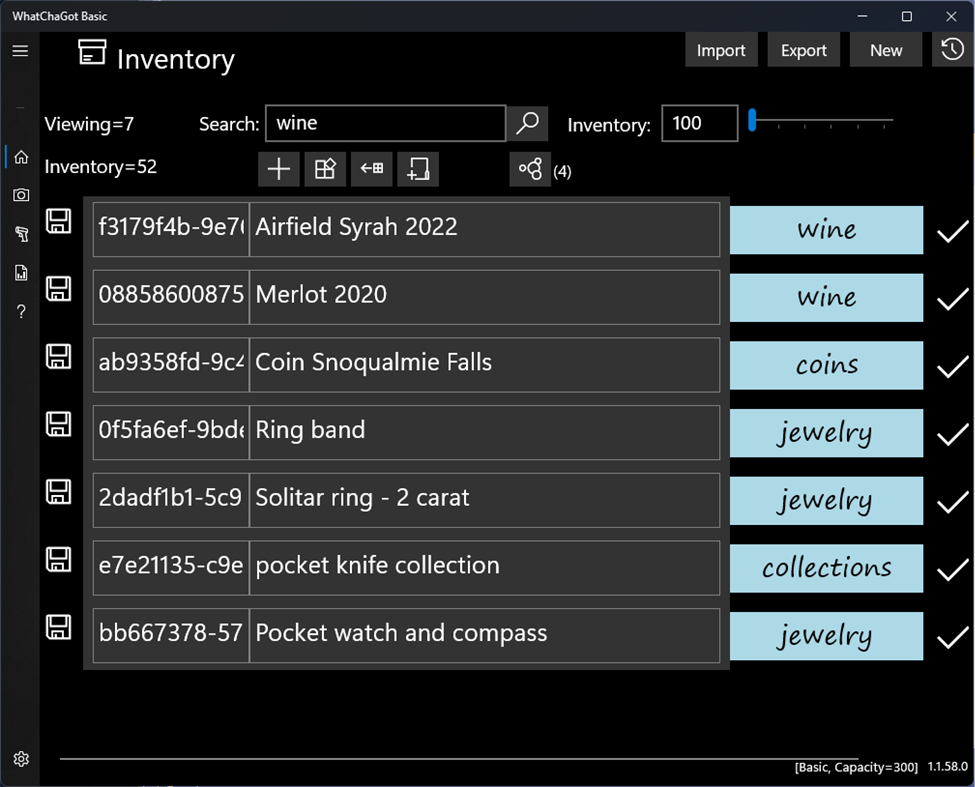Click coins category tag
The image size is (975, 787).
[826, 366]
